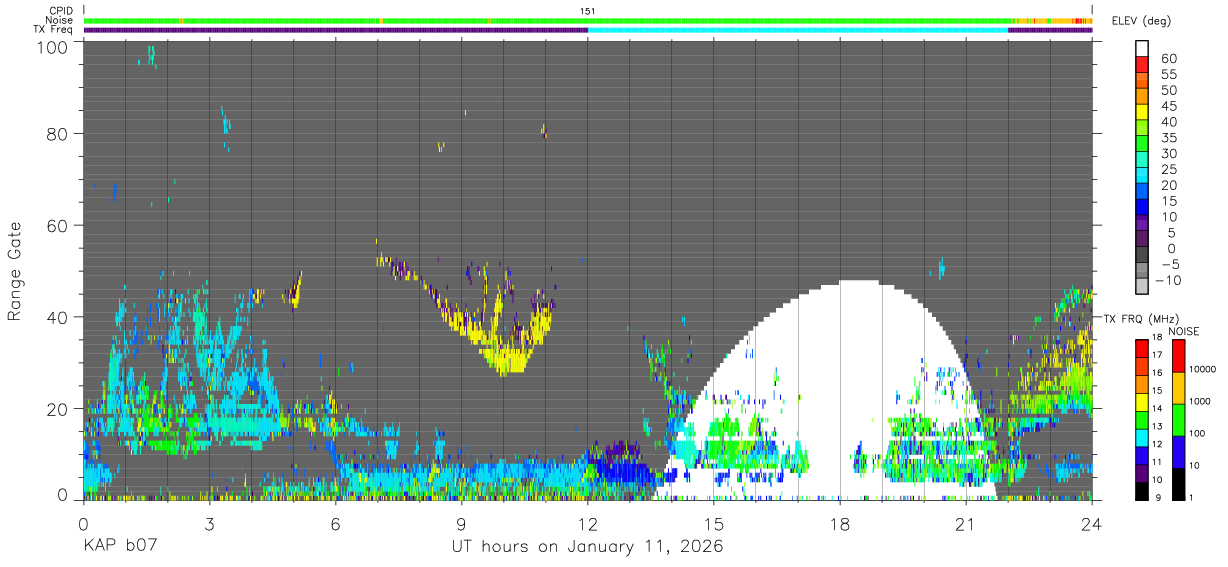Select the green segment of the NOISE colorbar

pos(1178,419)
